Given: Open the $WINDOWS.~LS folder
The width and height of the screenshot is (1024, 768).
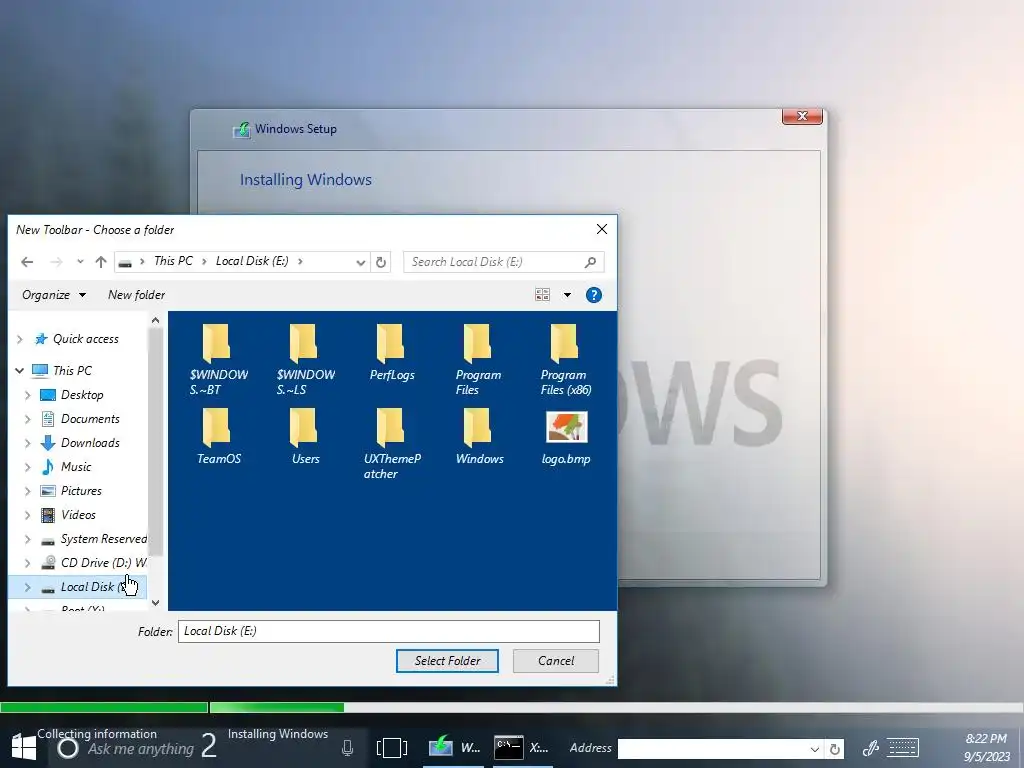Looking at the screenshot, I should click(305, 359).
